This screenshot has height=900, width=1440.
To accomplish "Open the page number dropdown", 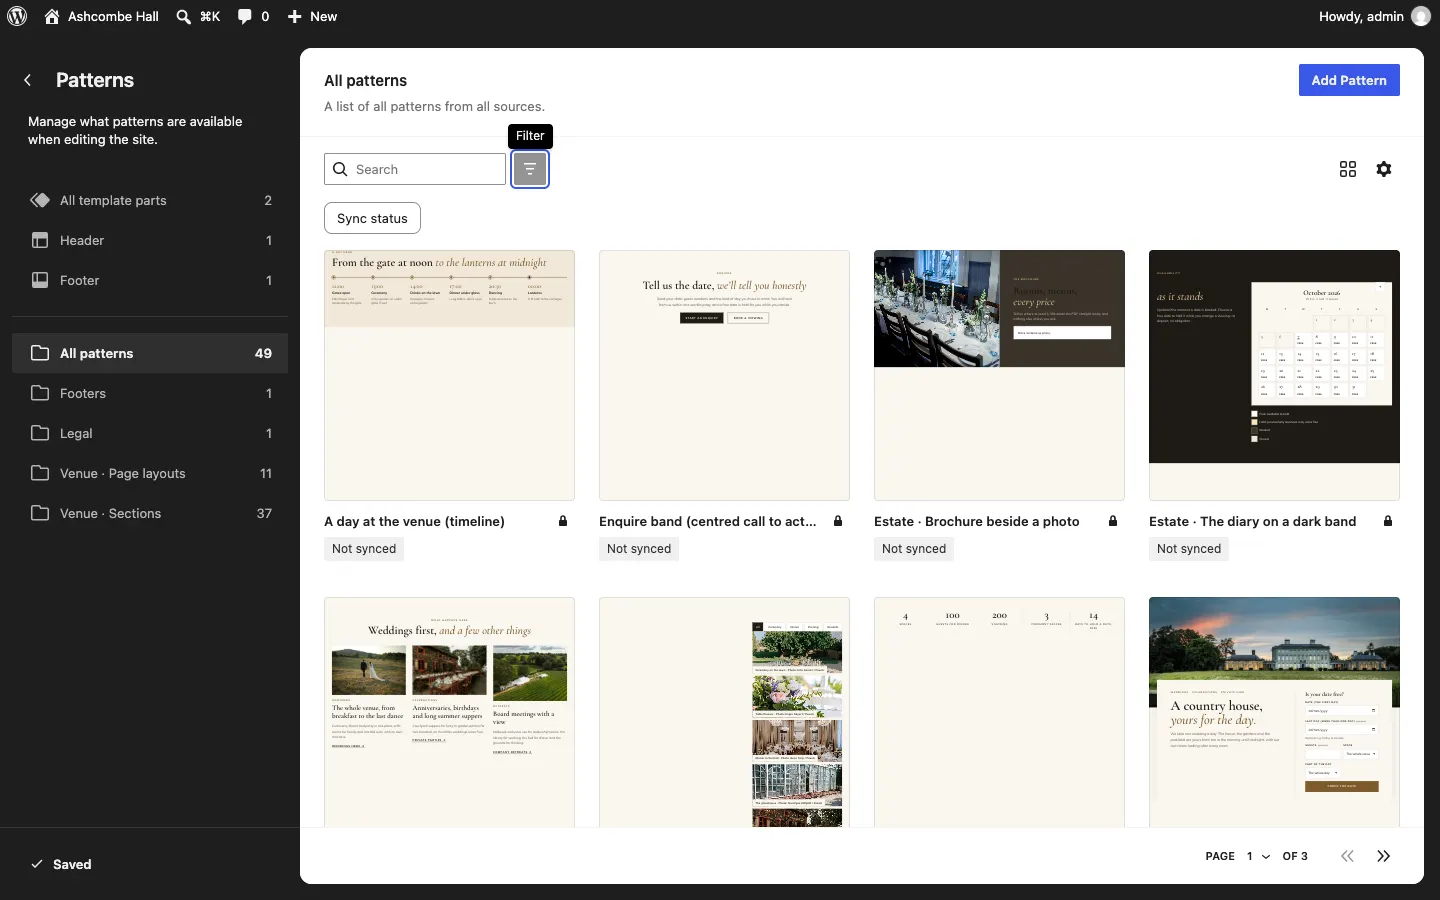I will point(1258,856).
